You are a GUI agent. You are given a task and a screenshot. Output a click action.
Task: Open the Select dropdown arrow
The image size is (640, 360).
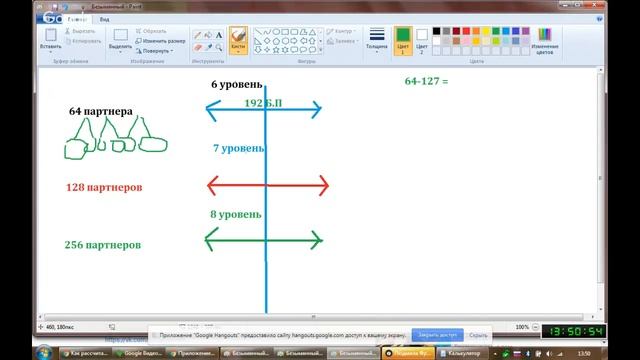[x=120, y=52]
